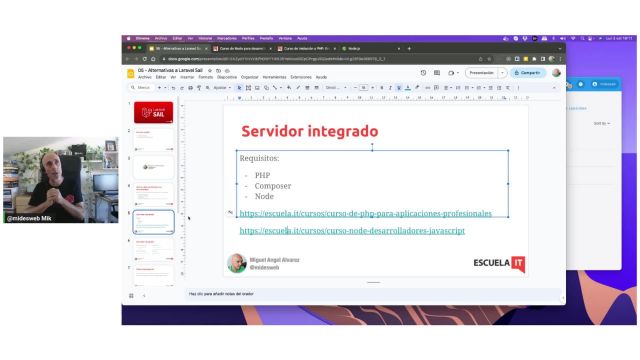Select the Laravel Sail slide thumbnail
640x360 pixels.
click(x=153, y=112)
